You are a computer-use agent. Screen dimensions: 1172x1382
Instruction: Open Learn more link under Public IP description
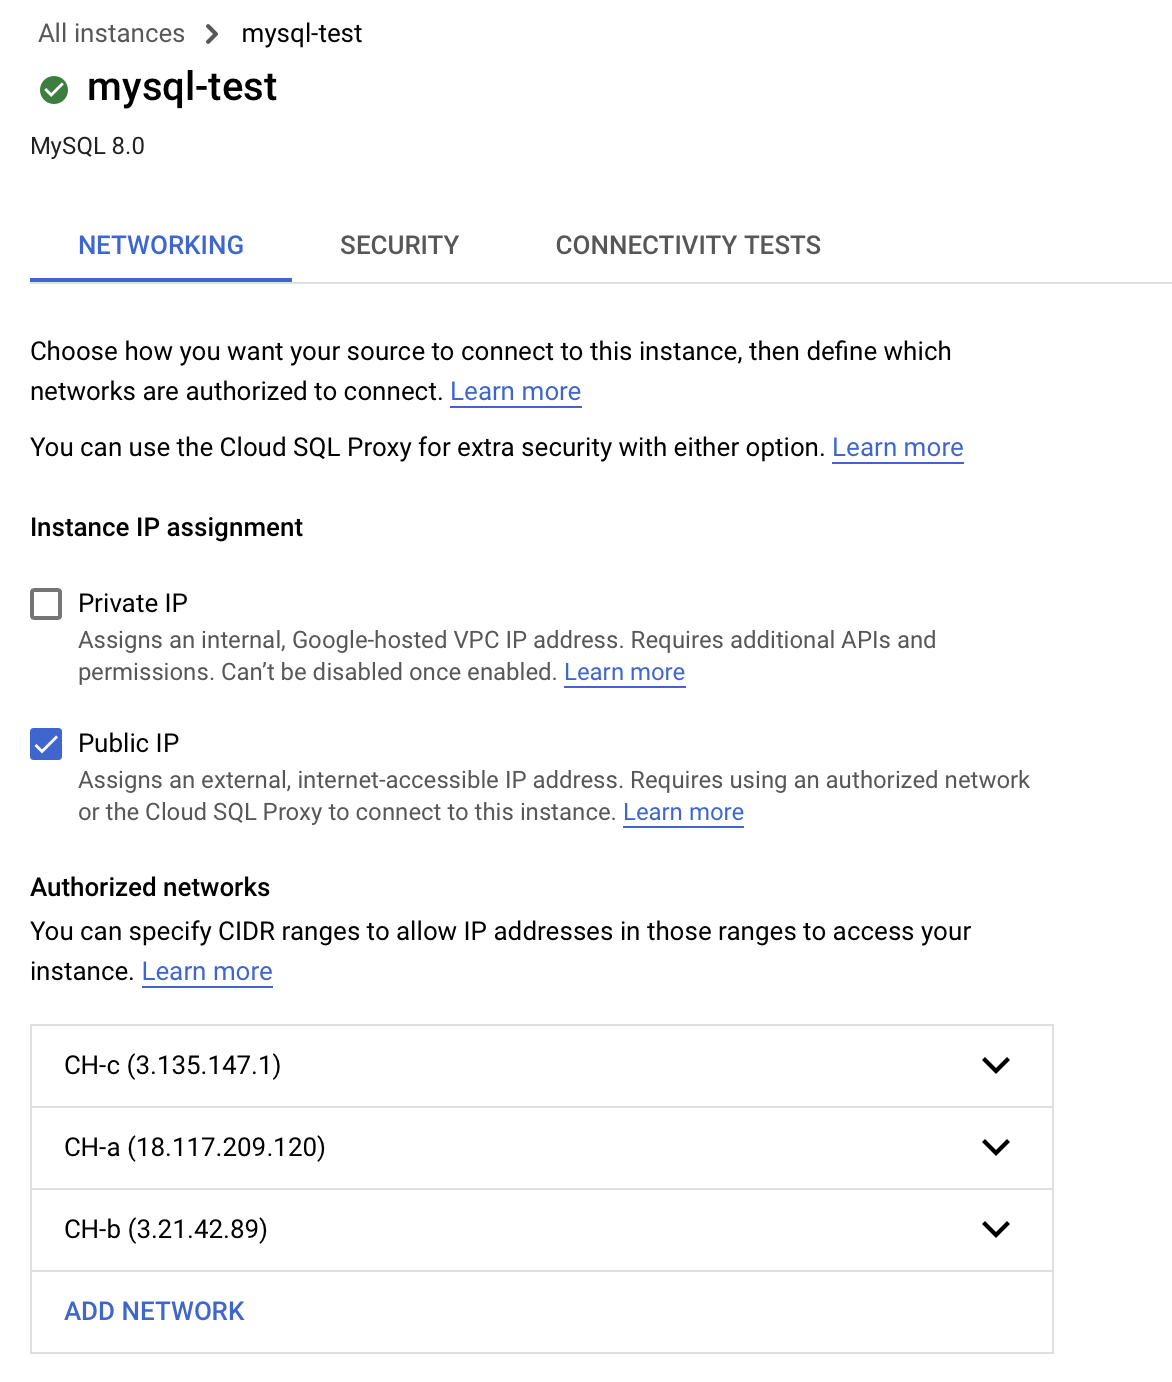(682, 812)
